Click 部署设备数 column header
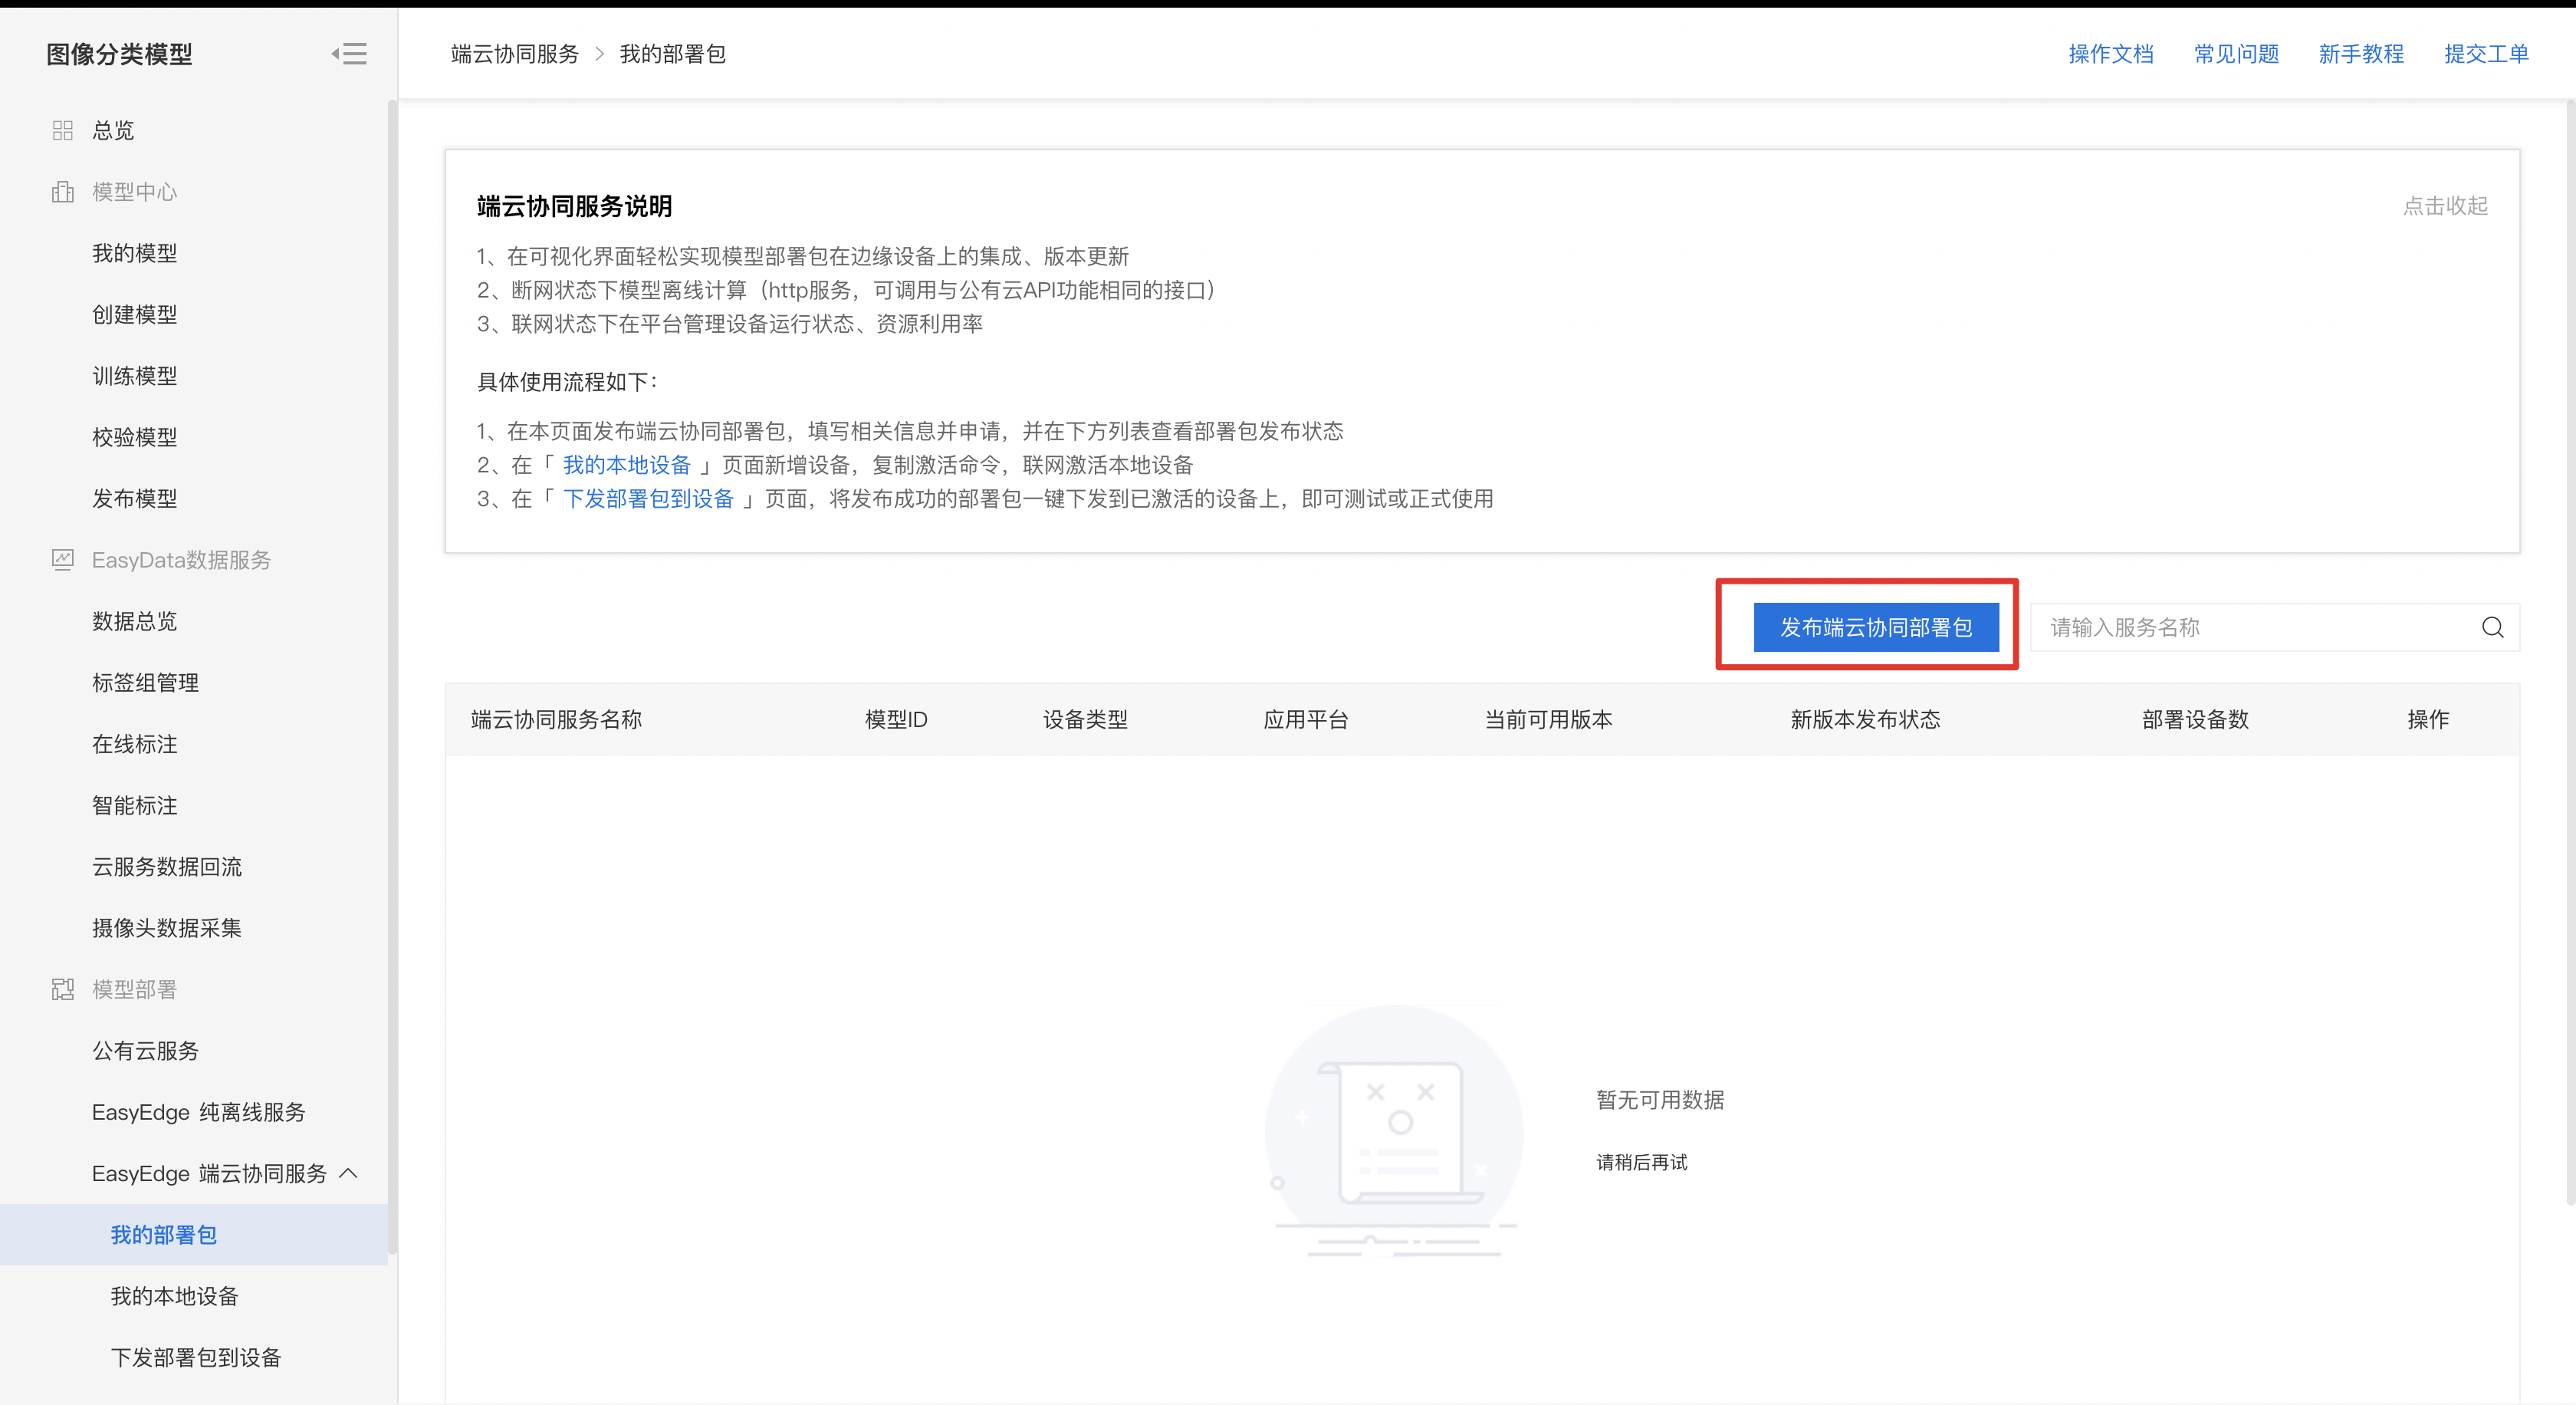This screenshot has width=2576, height=1405. click(2195, 719)
